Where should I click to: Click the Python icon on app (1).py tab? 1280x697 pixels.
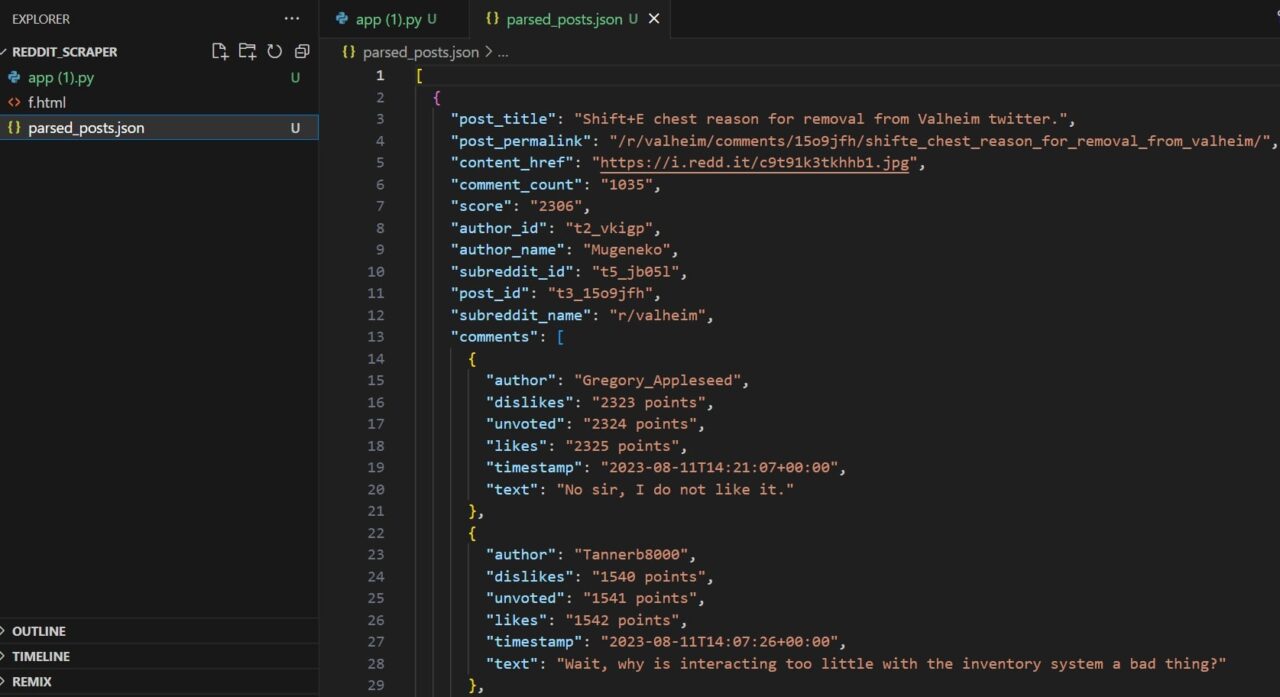pyautogui.click(x=343, y=18)
